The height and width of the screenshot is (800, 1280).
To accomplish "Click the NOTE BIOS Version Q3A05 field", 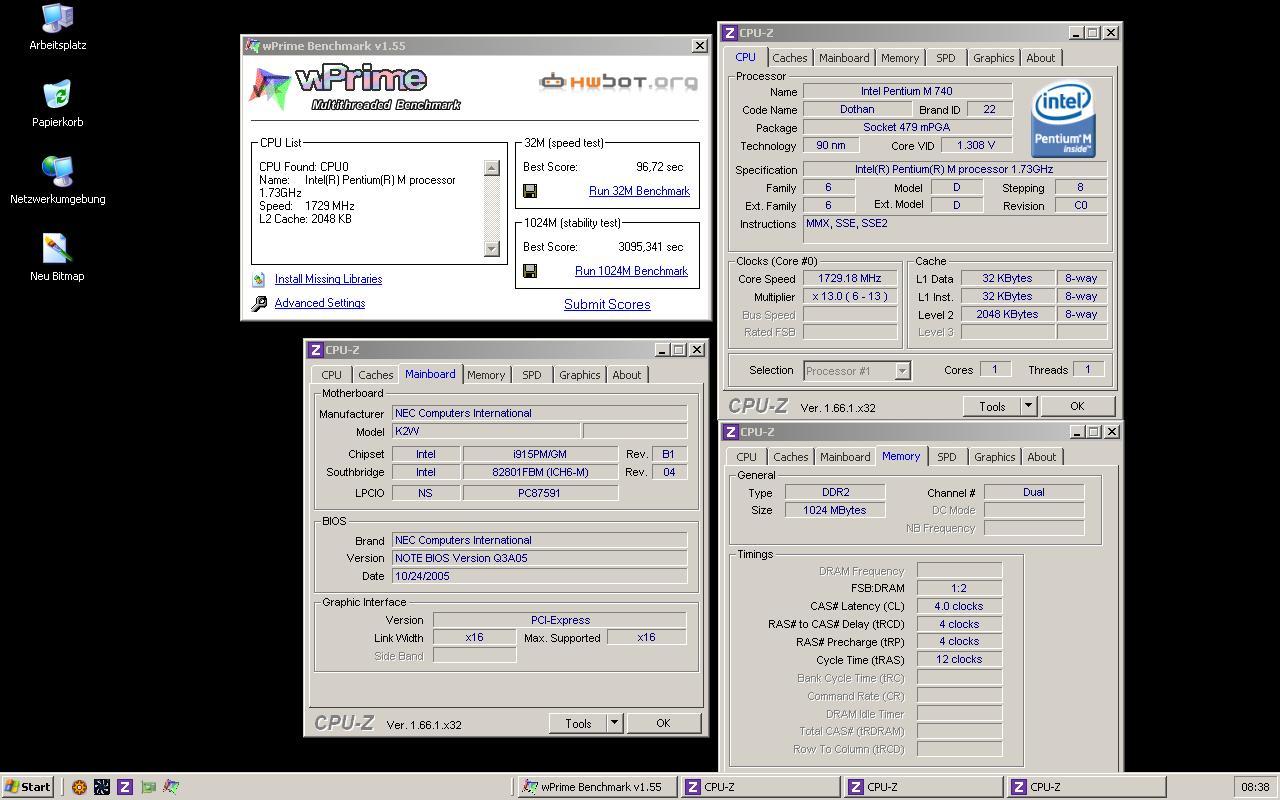I will click(x=540, y=558).
